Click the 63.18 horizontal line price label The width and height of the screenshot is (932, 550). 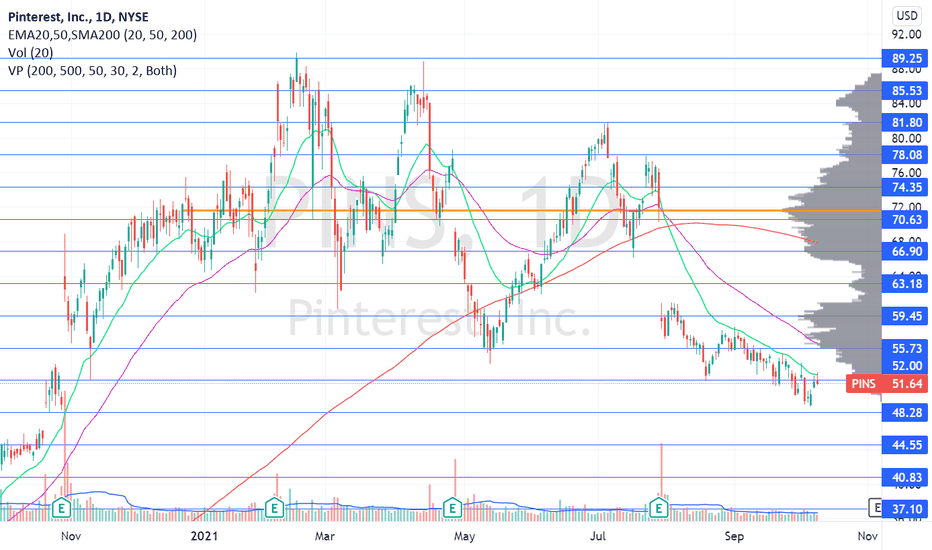904,284
